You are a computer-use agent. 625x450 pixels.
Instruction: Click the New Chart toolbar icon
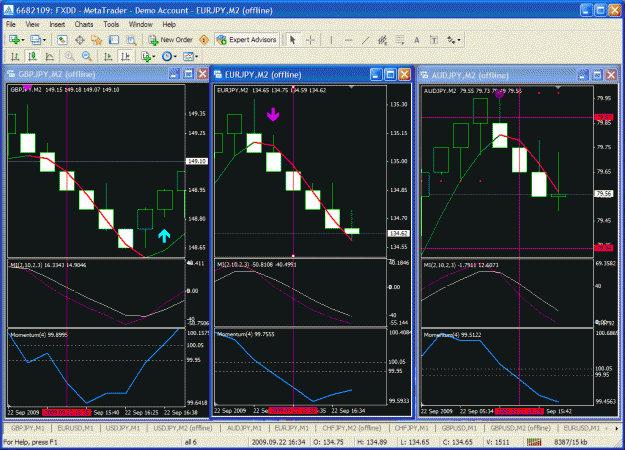17,40
